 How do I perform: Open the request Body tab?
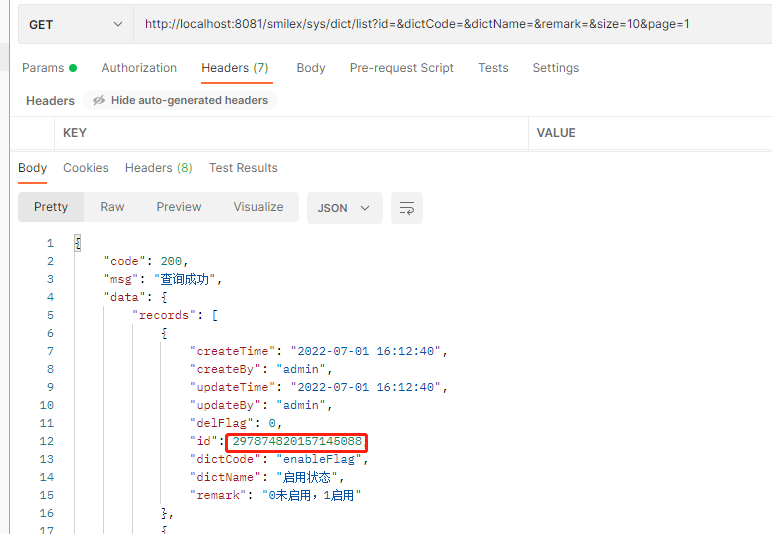[x=311, y=68]
